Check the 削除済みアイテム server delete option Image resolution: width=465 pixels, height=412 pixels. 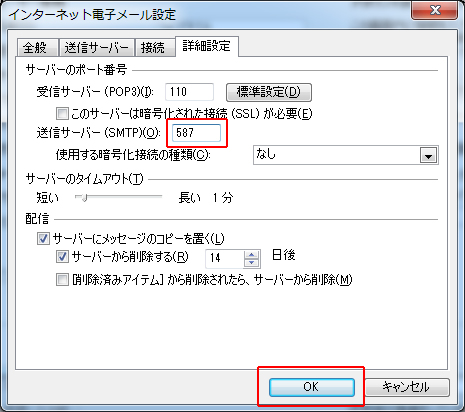[62, 280]
